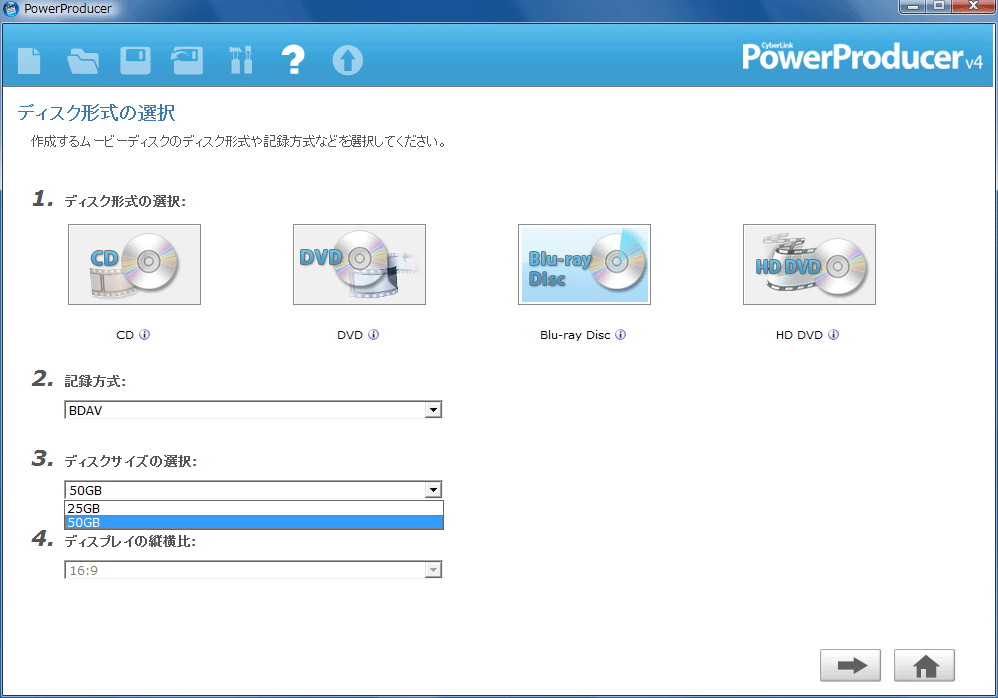Image resolution: width=998 pixels, height=698 pixels.
Task: Open Preferences with the tools icon
Action: click(x=241, y=60)
